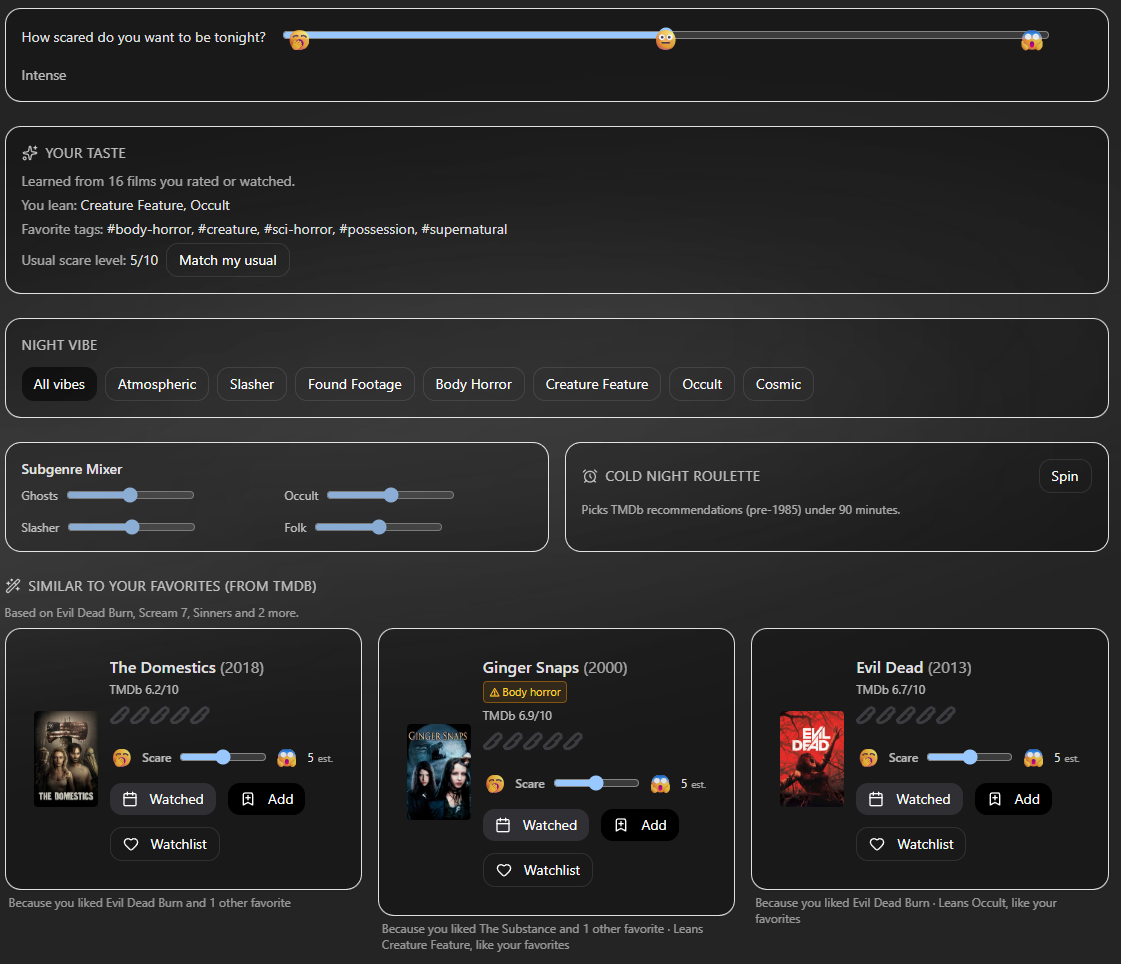Click the 'TMDb 6.9/10' rating text
1121x964 pixels.
point(517,716)
